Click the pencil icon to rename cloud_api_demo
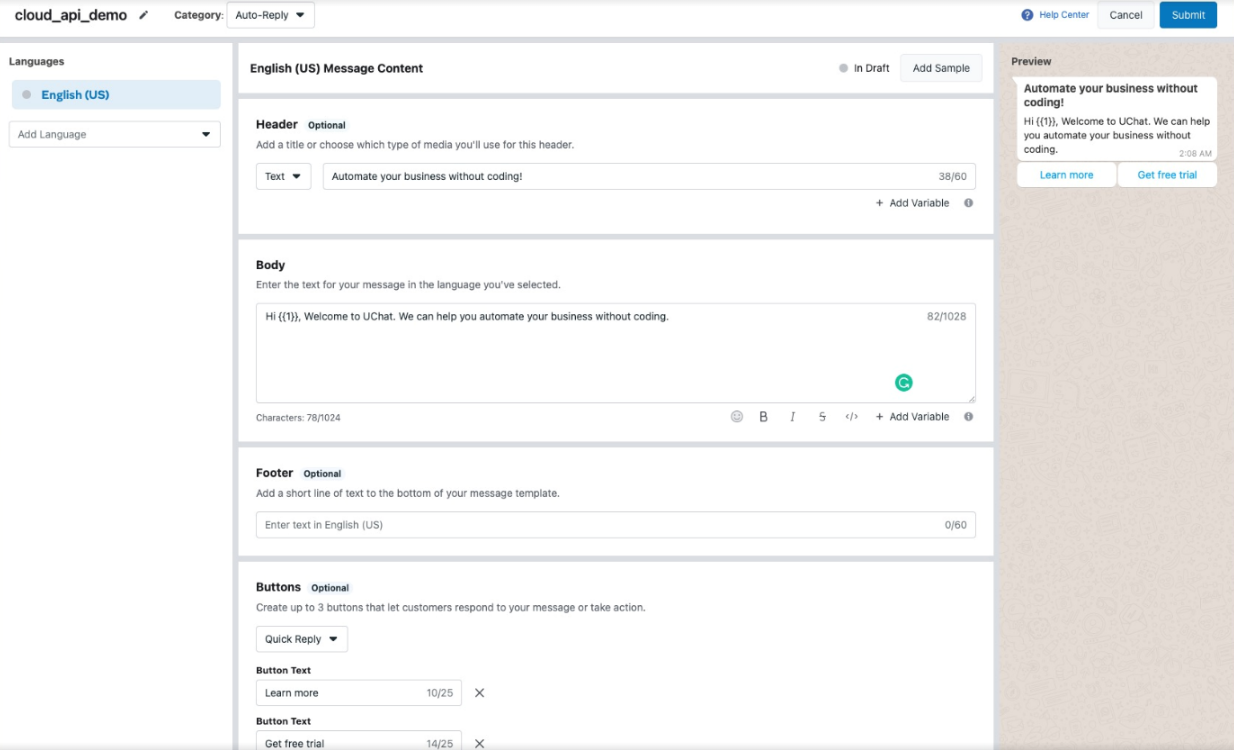The height and width of the screenshot is (750, 1234). (x=144, y=15)
